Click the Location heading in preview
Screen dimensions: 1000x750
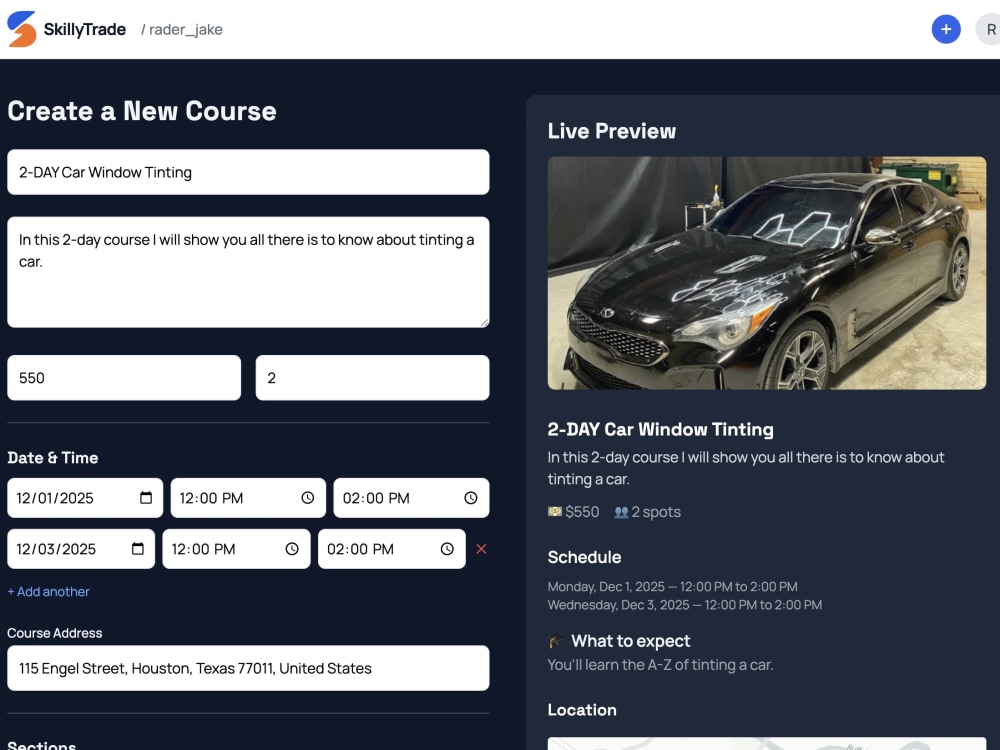[582, 710]
